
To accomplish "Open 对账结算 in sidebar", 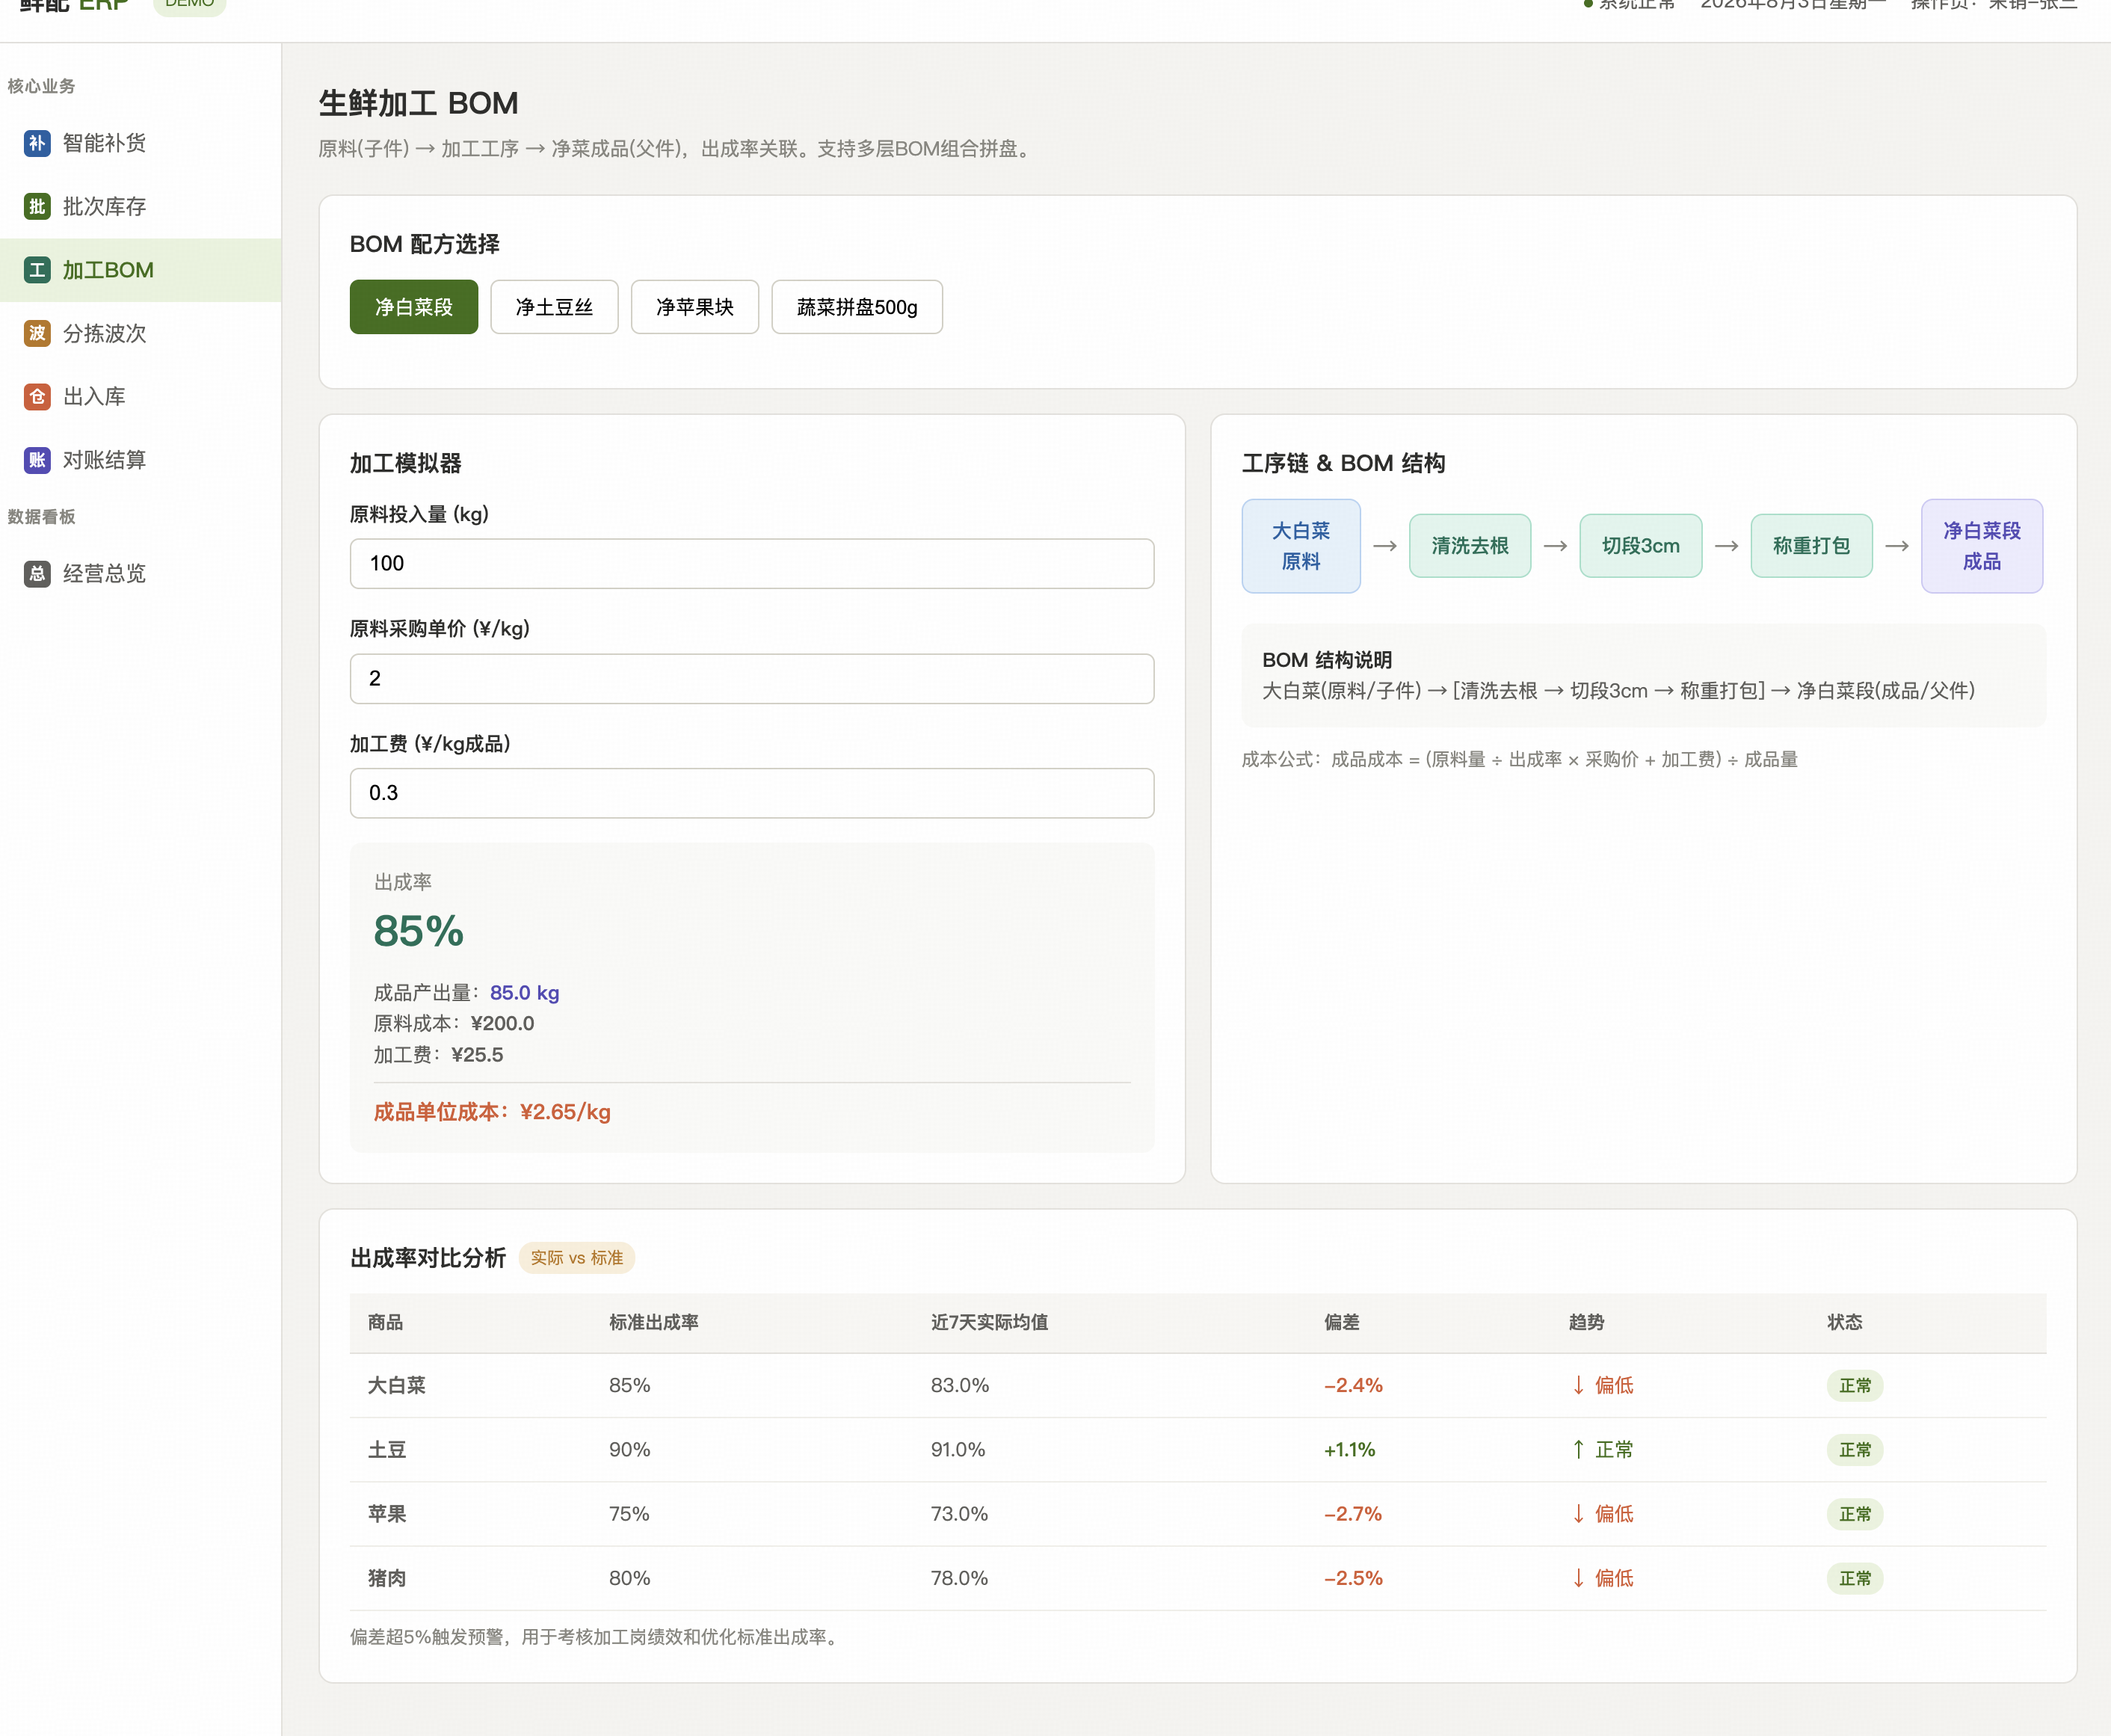I will (140, 460).
